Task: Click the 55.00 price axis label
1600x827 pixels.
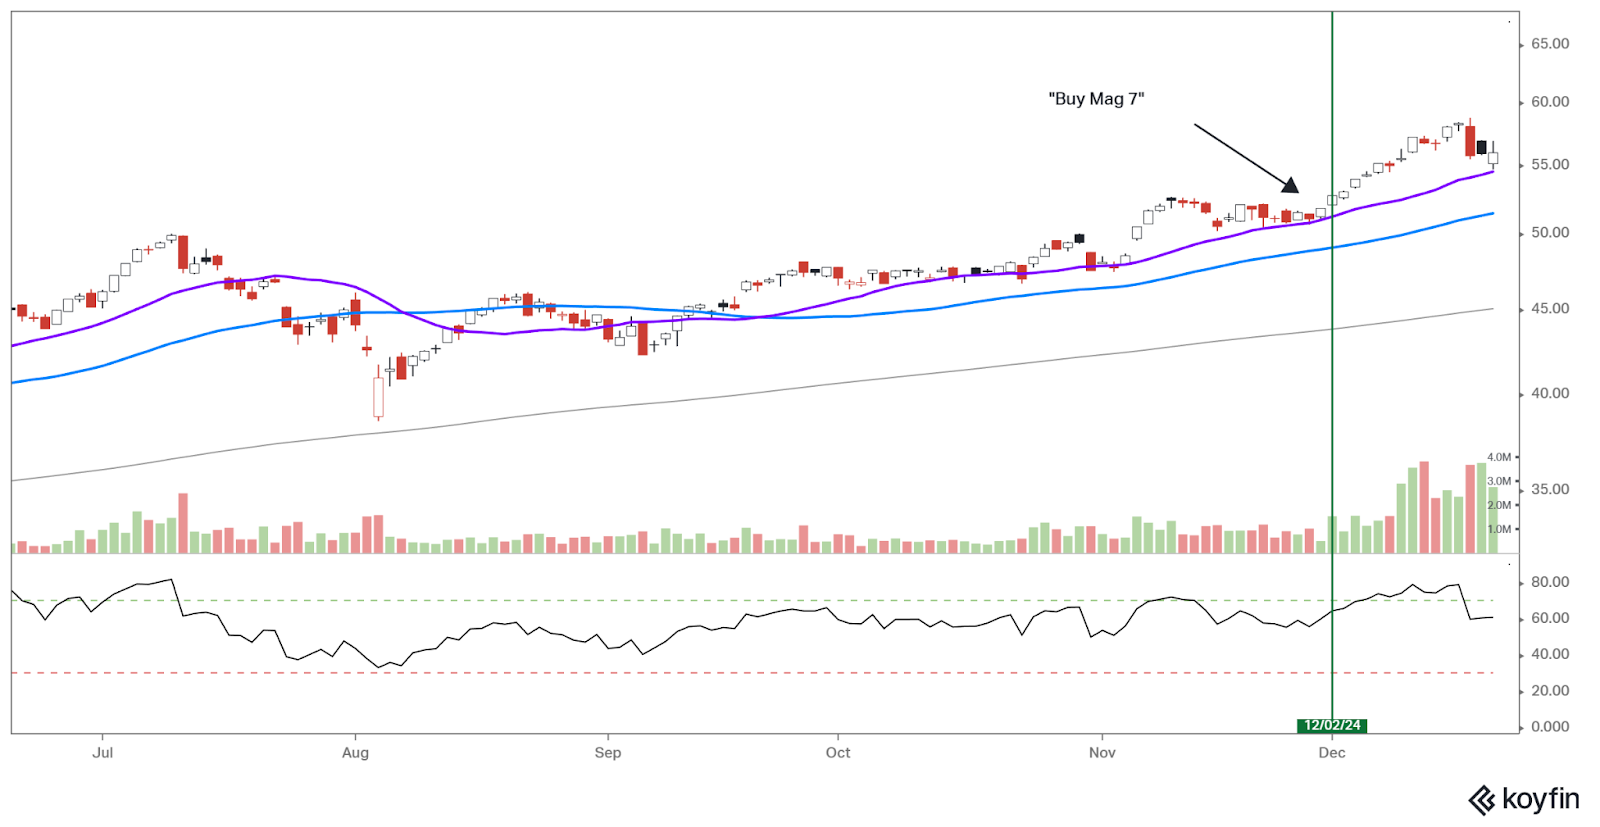Action: (1550, 165)
